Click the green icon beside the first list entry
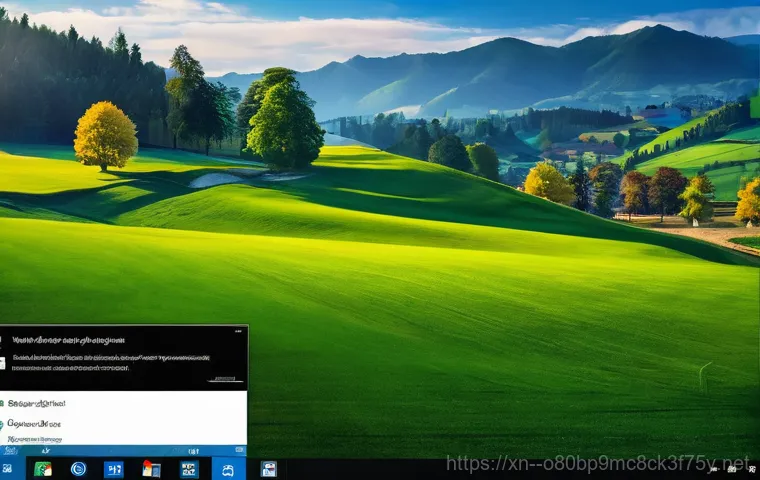This screenshot has height=480, width=760. [x=3, y=403]
